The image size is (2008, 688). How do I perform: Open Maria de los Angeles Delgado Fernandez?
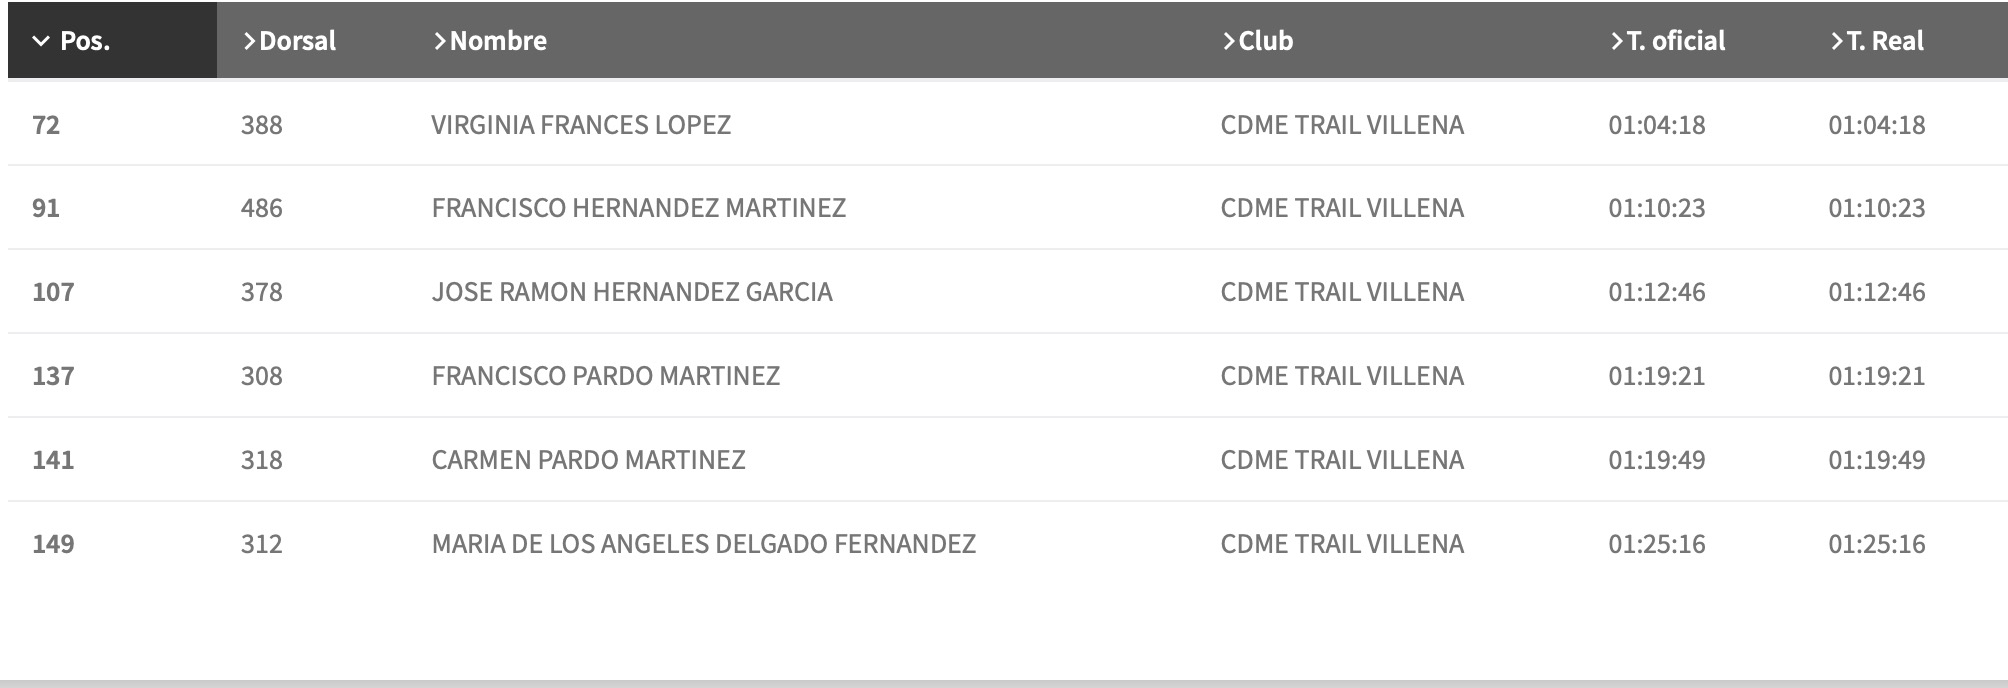(x=703, y=544)
